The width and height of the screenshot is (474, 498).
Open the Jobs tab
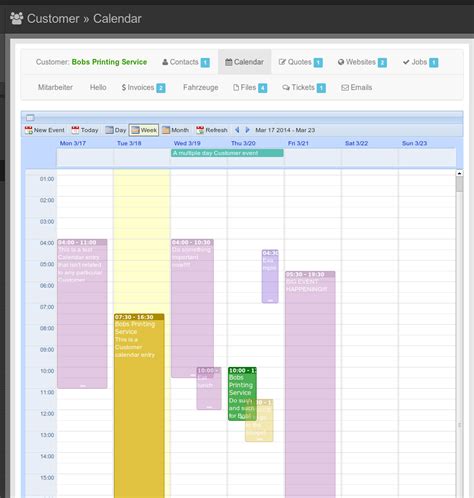tap(420, 62)
